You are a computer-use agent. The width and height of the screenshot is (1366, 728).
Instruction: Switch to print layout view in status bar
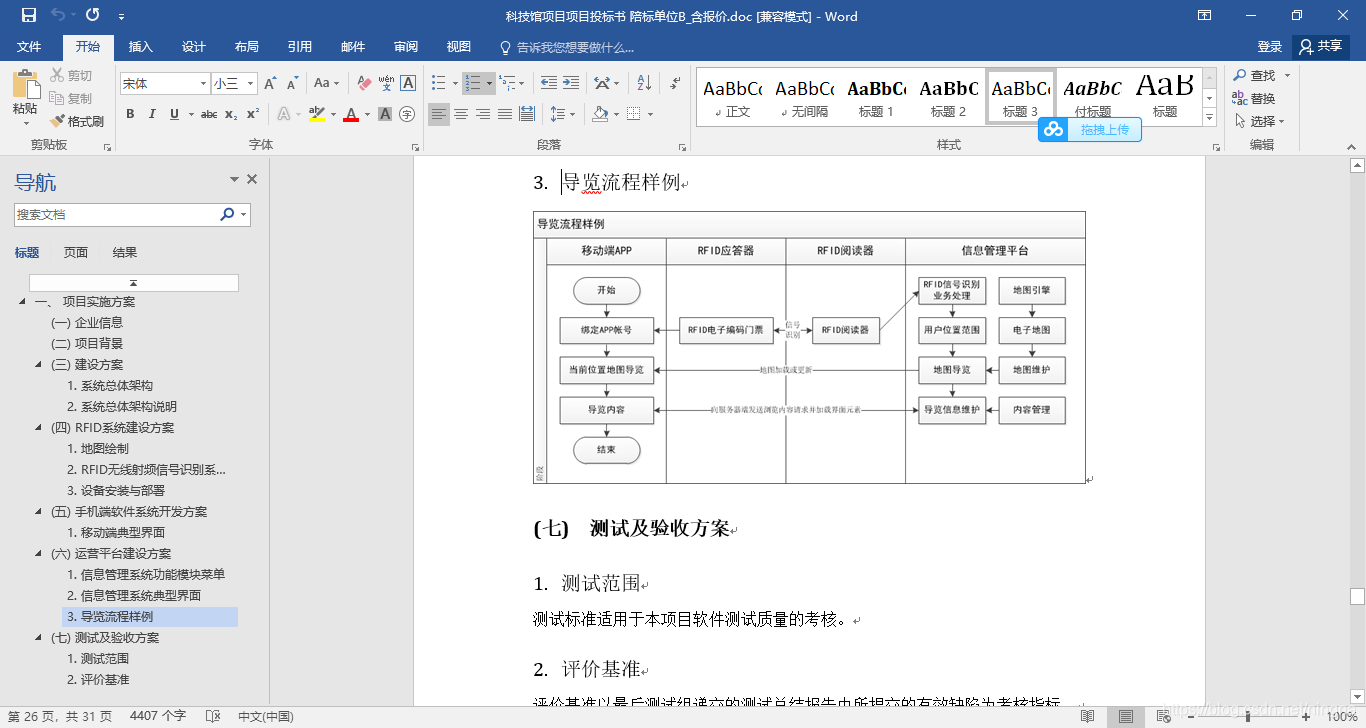point(1126,717)
